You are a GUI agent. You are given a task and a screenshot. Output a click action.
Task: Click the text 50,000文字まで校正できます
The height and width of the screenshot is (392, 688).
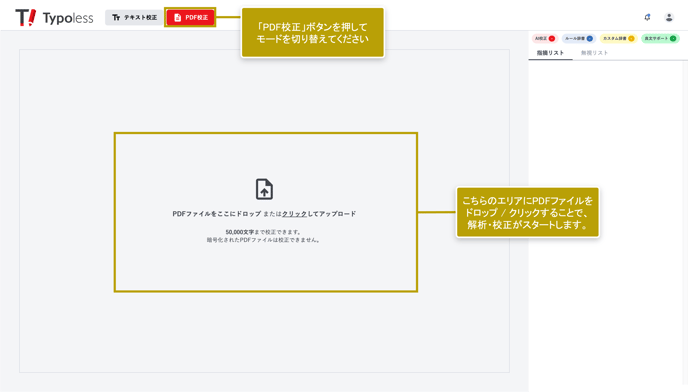pyautogui.click(x=264, y=232)
